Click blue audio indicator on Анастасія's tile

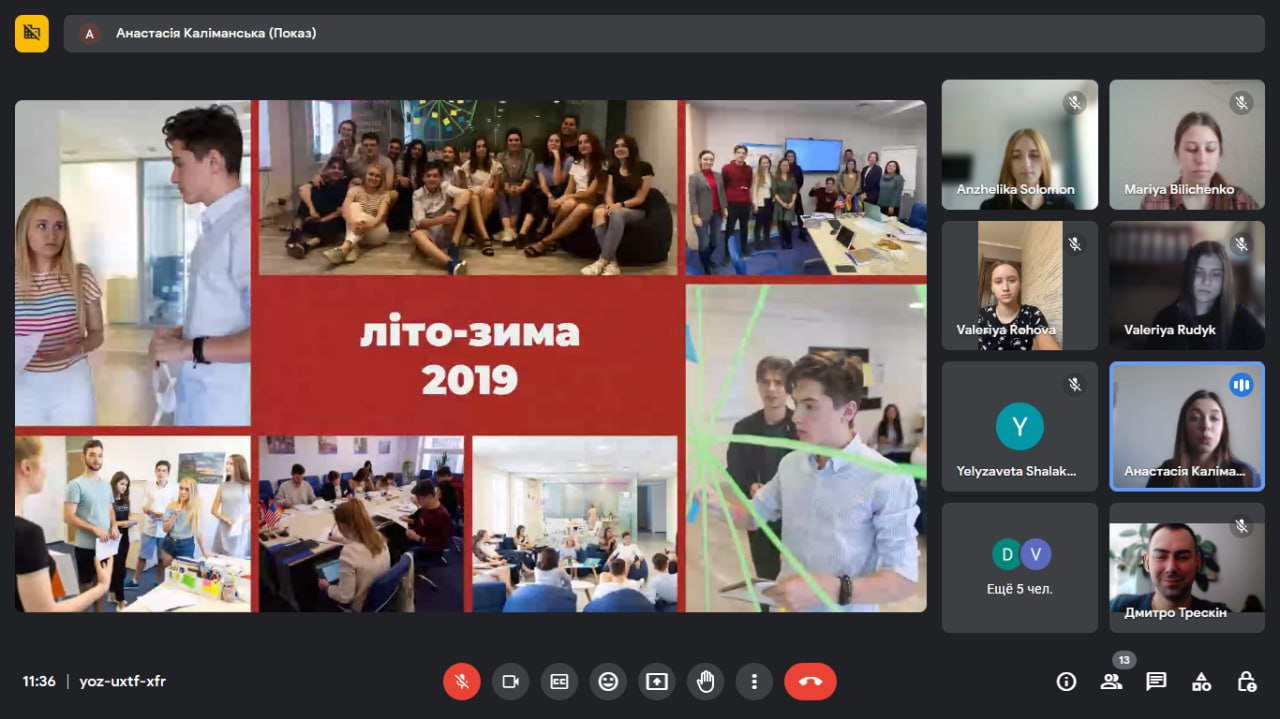point(1242,384)
